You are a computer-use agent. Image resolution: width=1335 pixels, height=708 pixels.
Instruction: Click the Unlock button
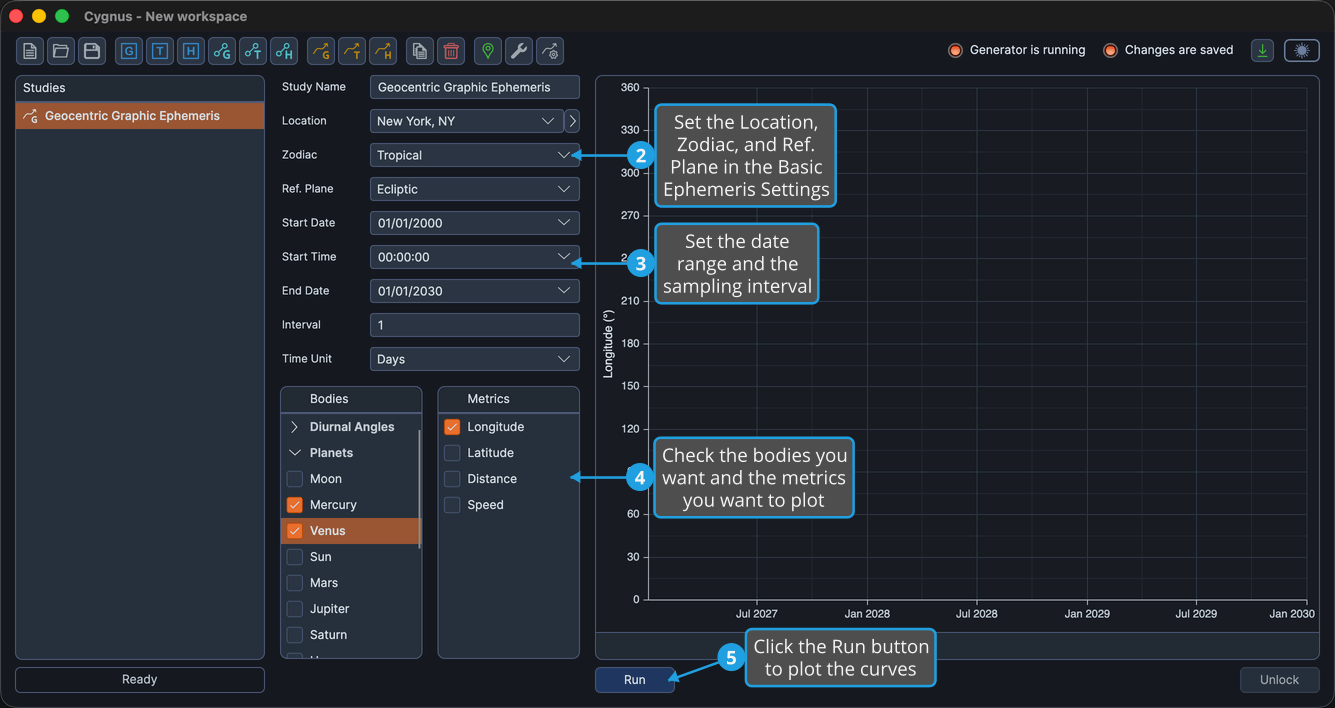coord(1279,680)
